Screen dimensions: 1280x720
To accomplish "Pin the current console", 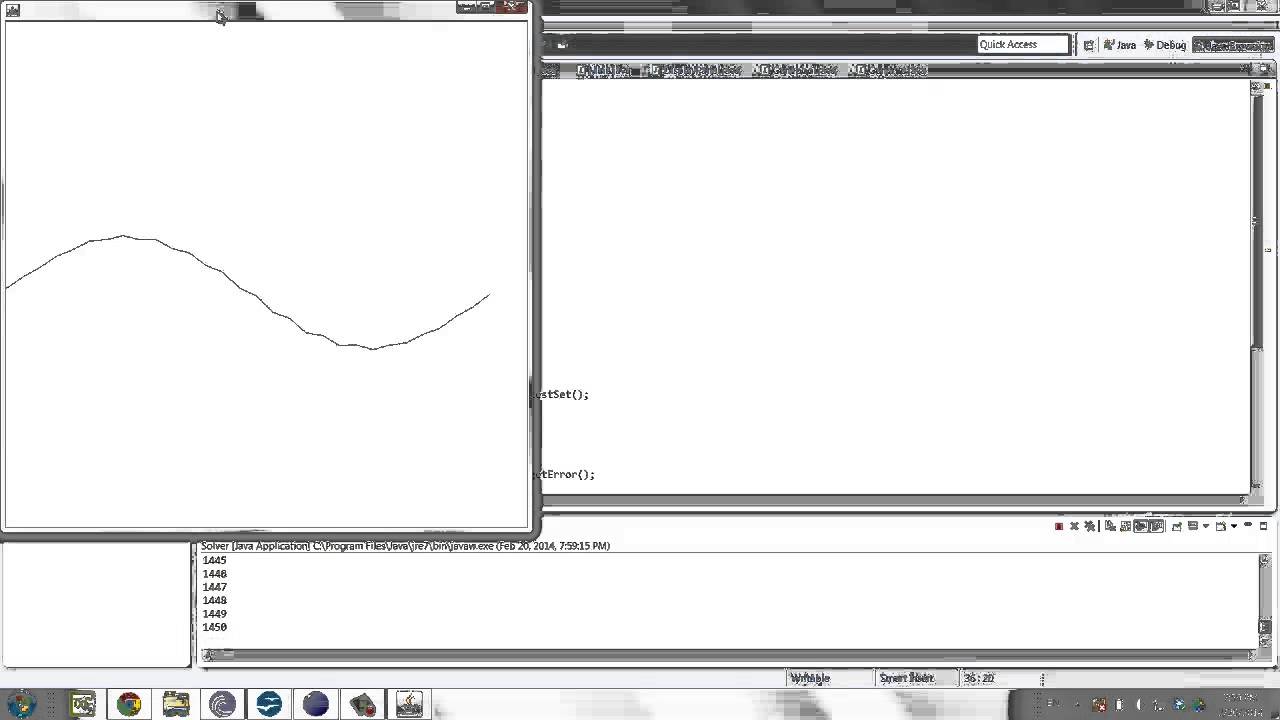I will click(x=1177, y=526).
